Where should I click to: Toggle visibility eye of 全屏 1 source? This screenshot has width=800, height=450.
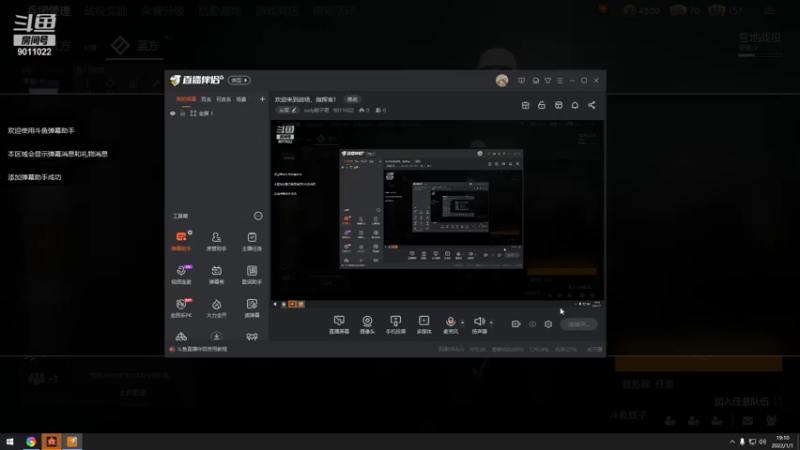(x=172, y=113)
